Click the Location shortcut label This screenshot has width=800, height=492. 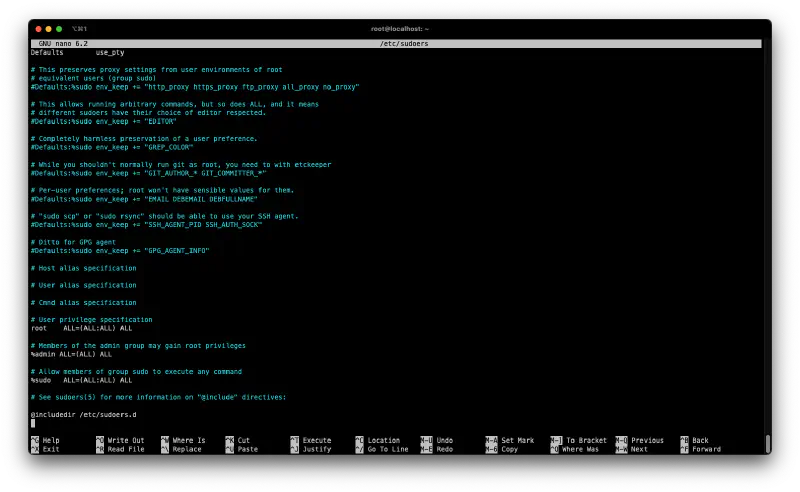(378, 440)
